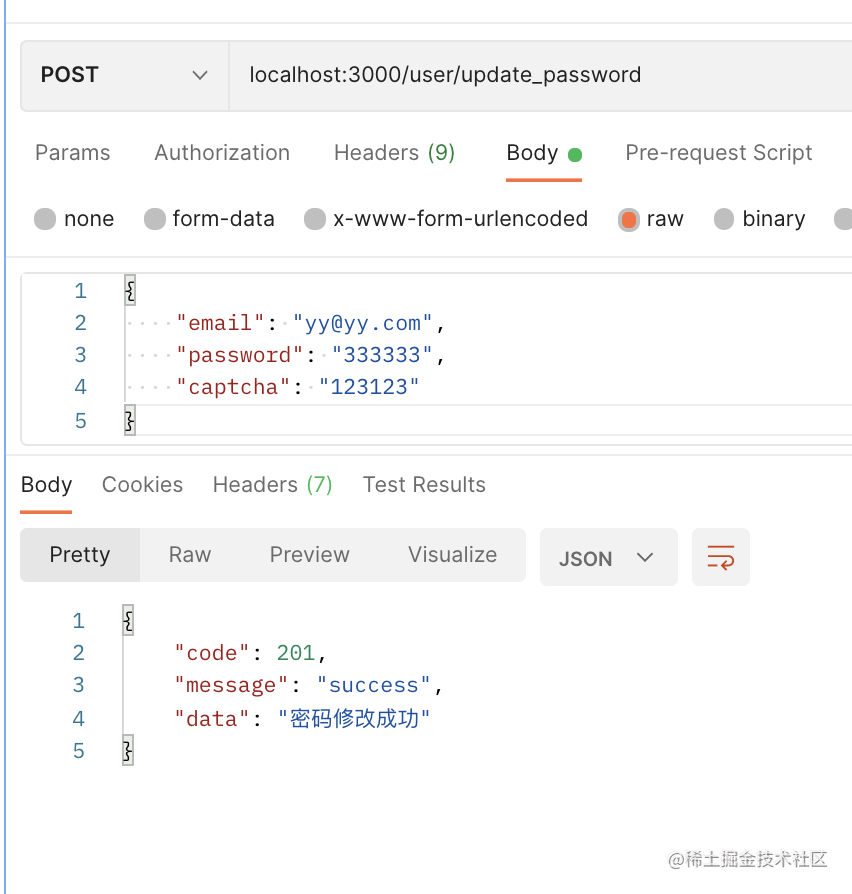This screenshot has width=852, height=894.
Task: Click the wrap lines icon in response
Action: 720,557
